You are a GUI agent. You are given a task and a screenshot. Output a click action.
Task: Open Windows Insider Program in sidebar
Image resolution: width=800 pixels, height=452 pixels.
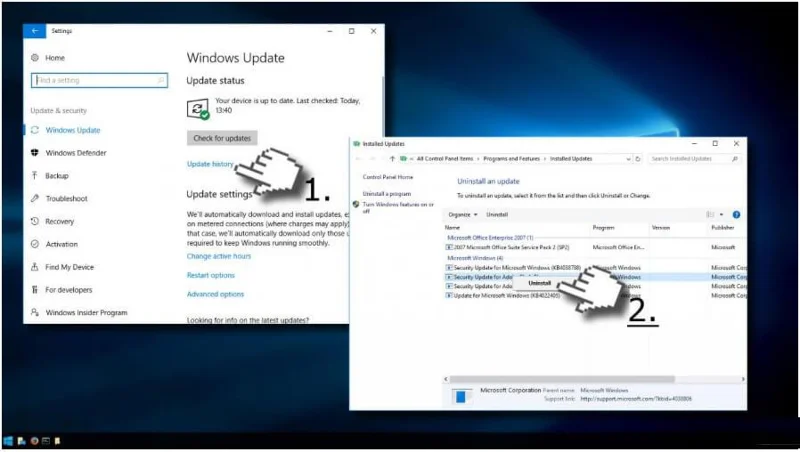(x=86, y=313)
